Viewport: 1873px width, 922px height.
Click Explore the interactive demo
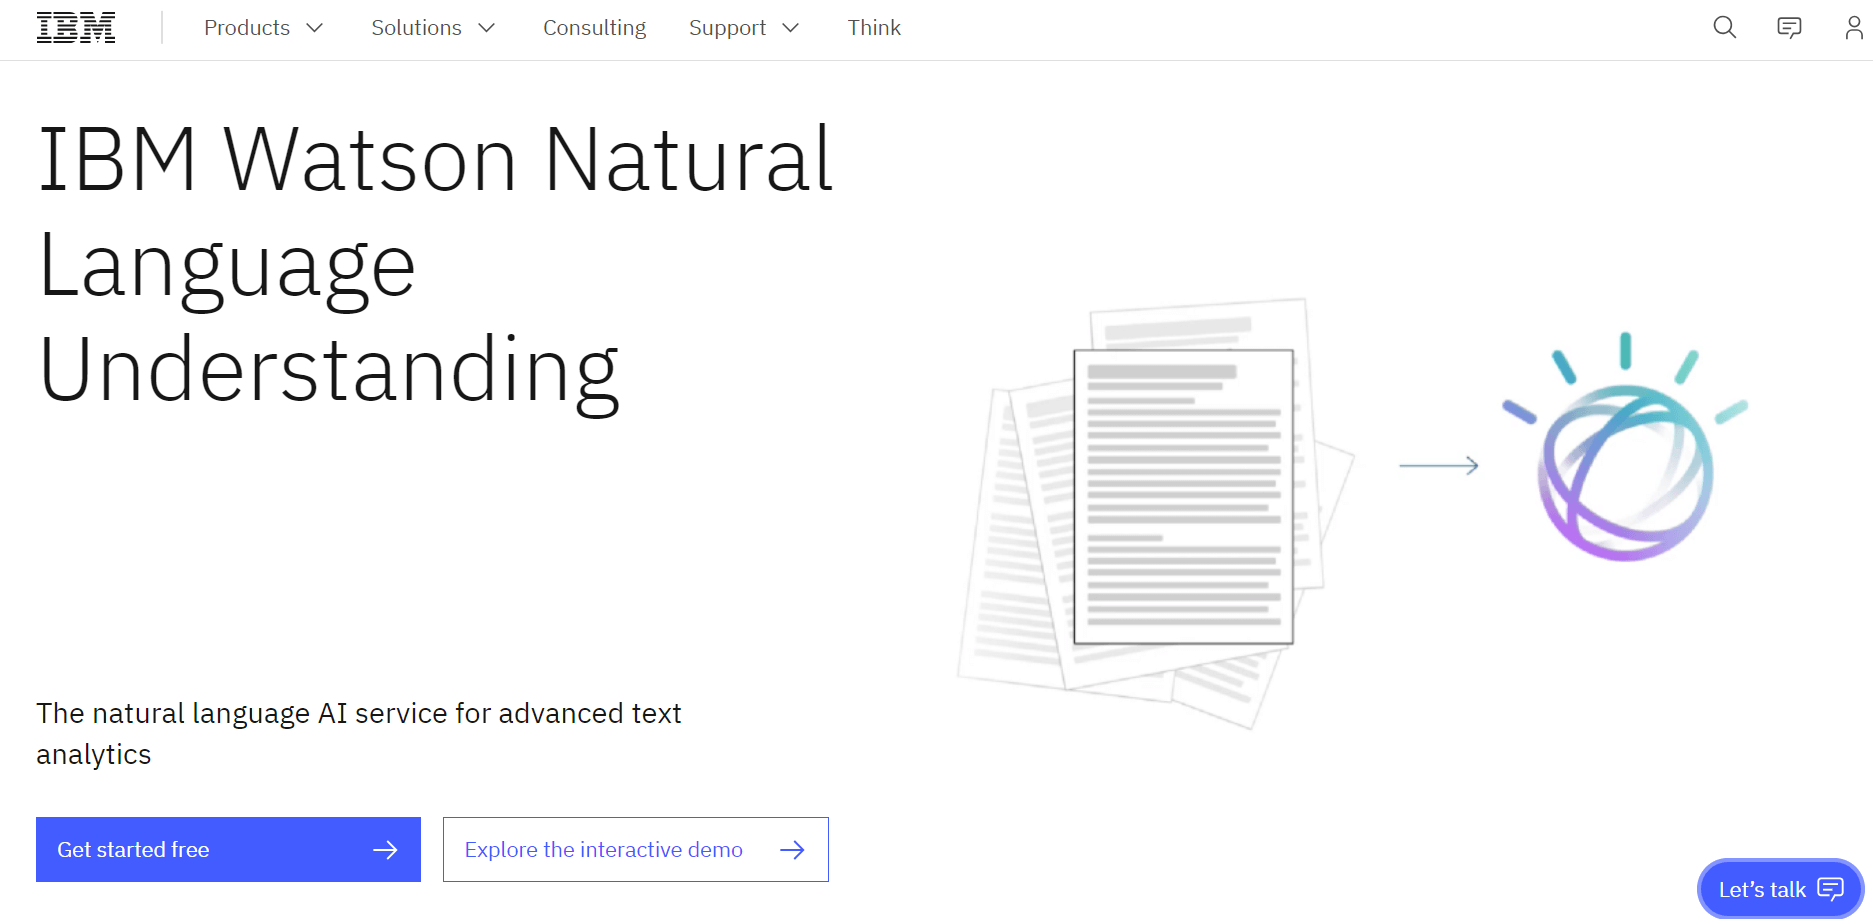[x=636, y=850]
